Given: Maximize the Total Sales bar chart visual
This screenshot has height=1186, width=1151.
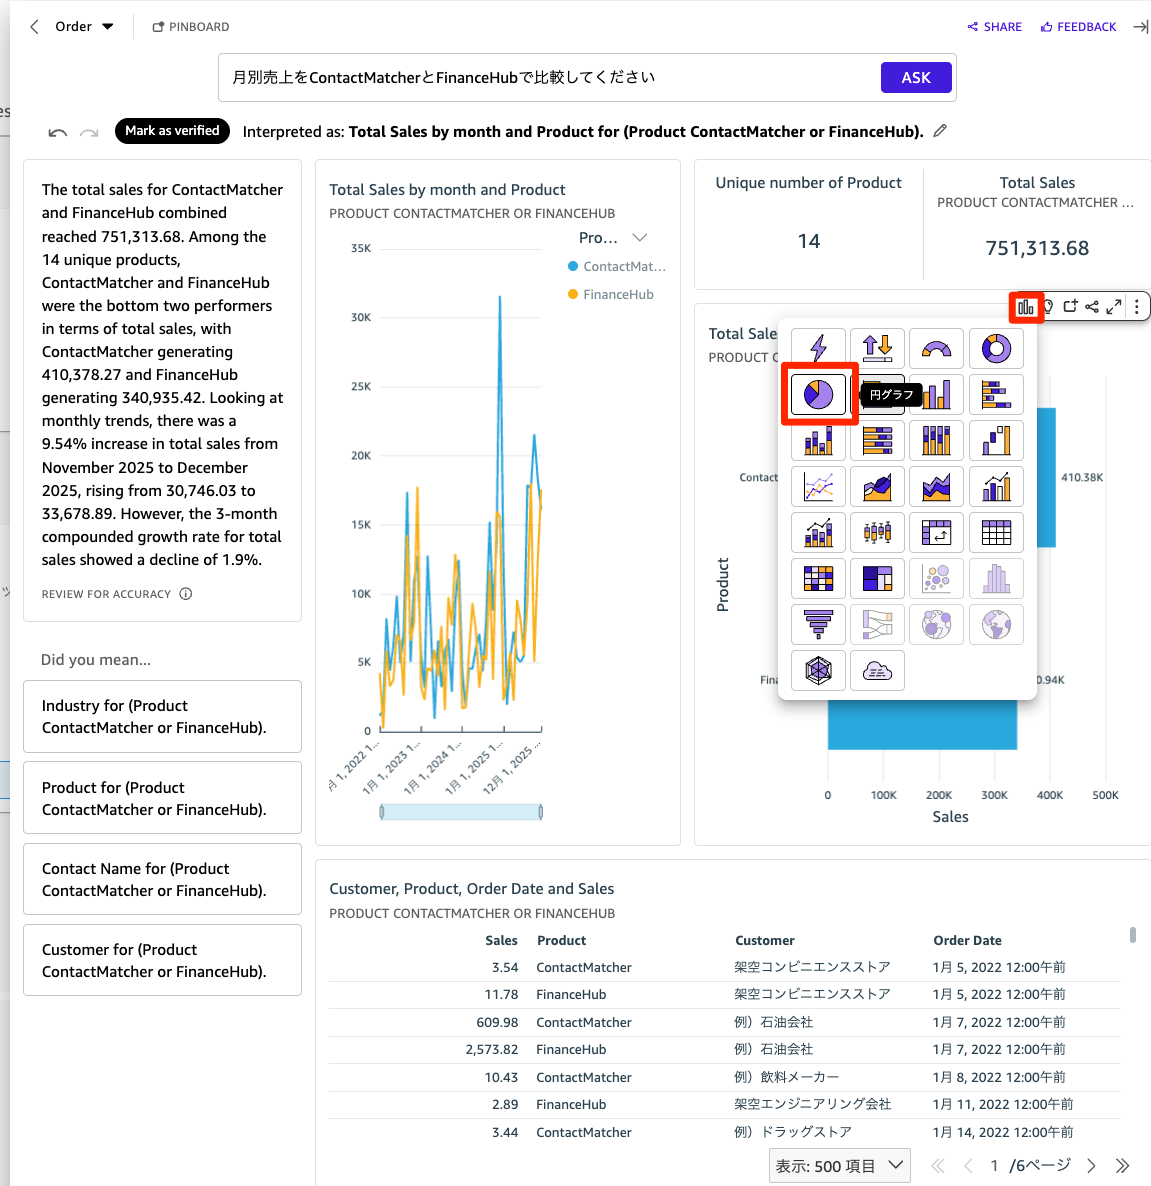Looking at the screenshot, I should coord(1114,307).
